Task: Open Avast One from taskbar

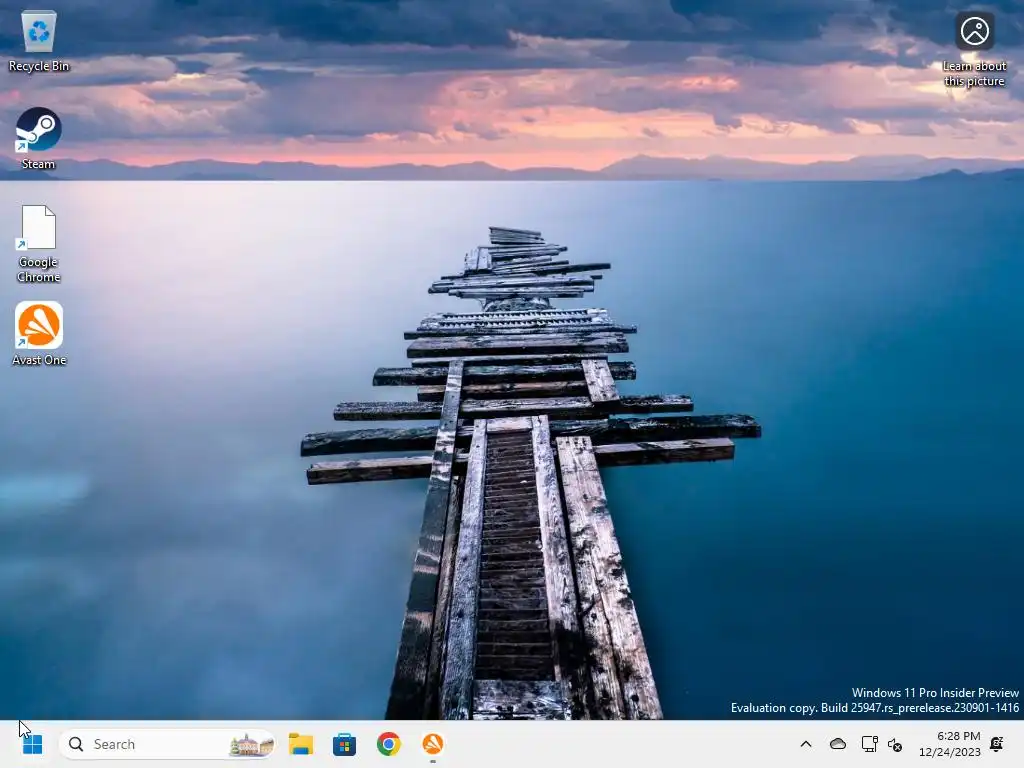Action: click(432, 744)
